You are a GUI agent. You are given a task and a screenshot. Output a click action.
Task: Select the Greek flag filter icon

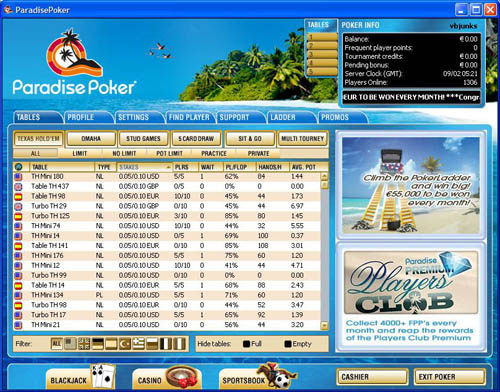[138, 344]
